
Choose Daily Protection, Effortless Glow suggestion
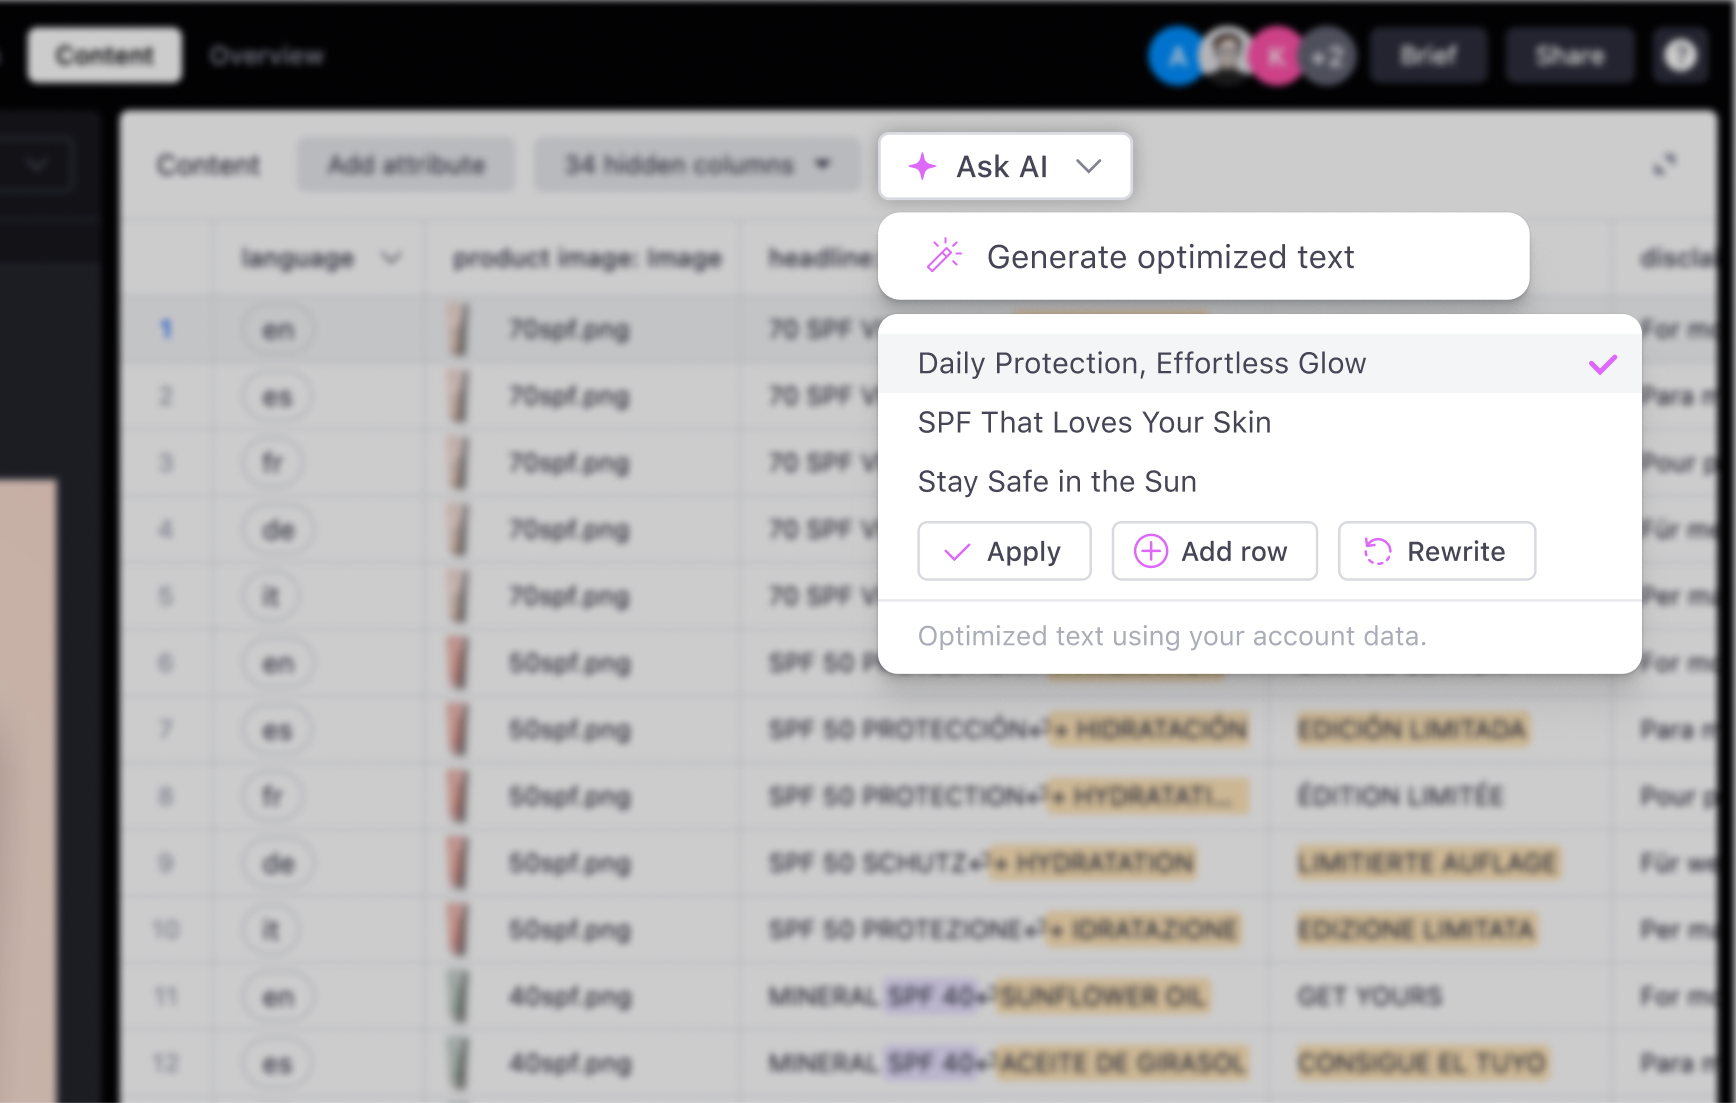[1259, 363]
